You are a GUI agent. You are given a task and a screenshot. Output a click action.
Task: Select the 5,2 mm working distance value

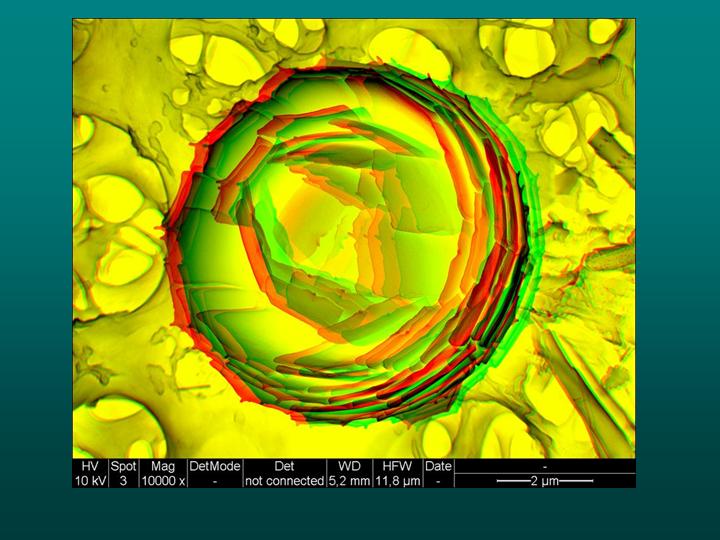point(349,481)
